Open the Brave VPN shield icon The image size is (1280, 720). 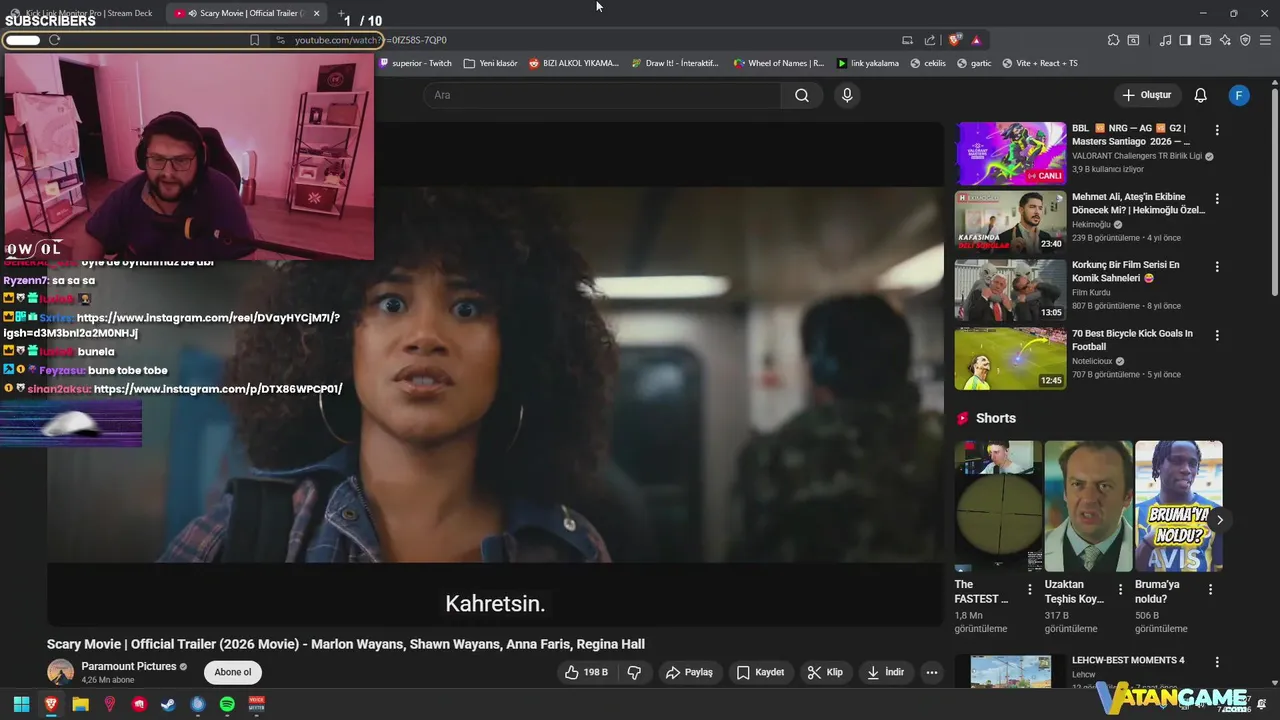pyautogui.click(x=1245, y=40)
